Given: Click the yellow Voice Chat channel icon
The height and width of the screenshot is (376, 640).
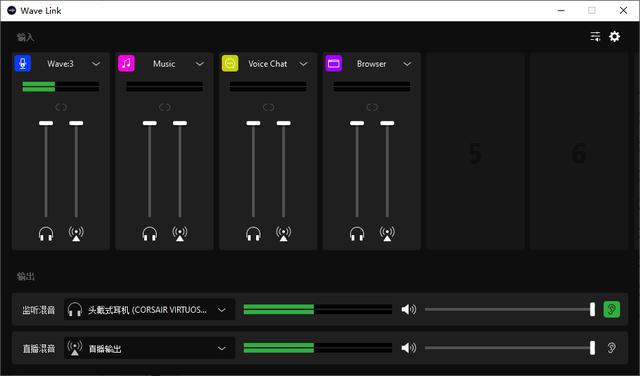Looking at the screenshot, I should pyautogui.click(x=230, y=64).
